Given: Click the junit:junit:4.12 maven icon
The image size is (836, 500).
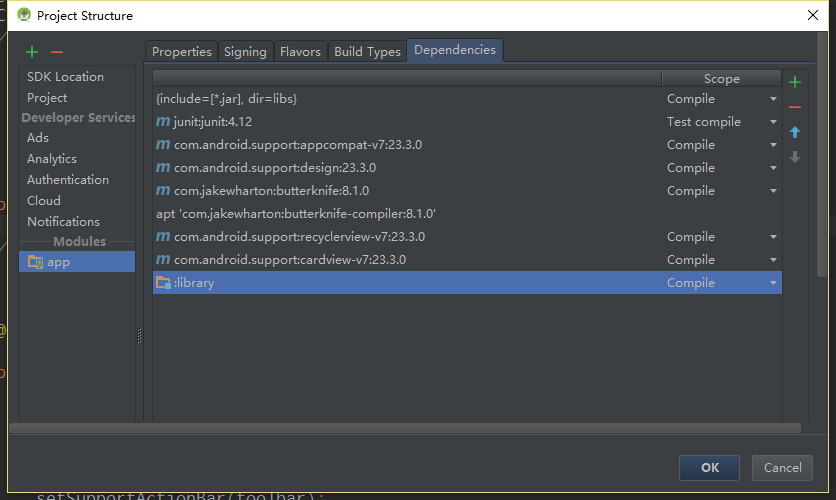Looking at the screenshot, I should click(163, 122).
